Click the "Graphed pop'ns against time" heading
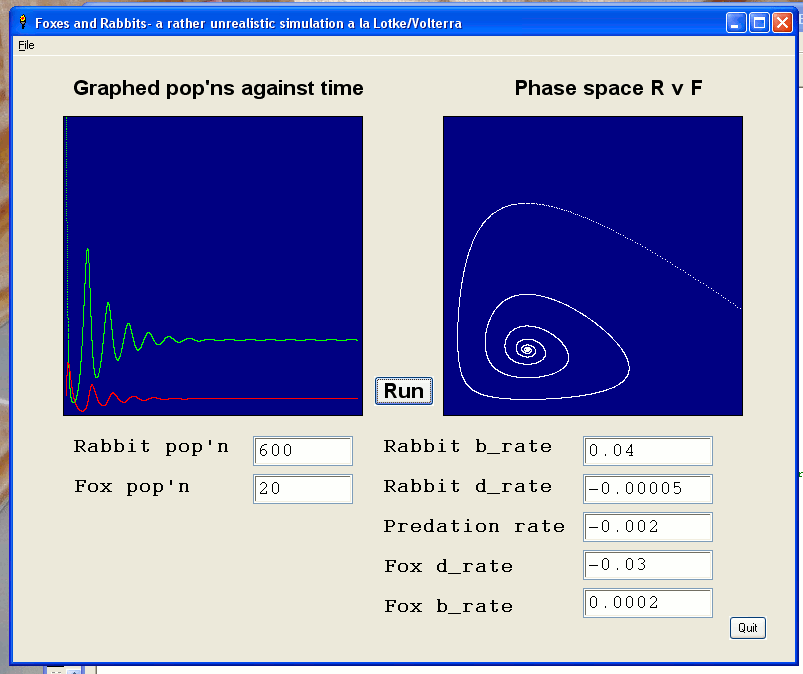This screenshot has width=803, height=674. (x=218, y=88)
